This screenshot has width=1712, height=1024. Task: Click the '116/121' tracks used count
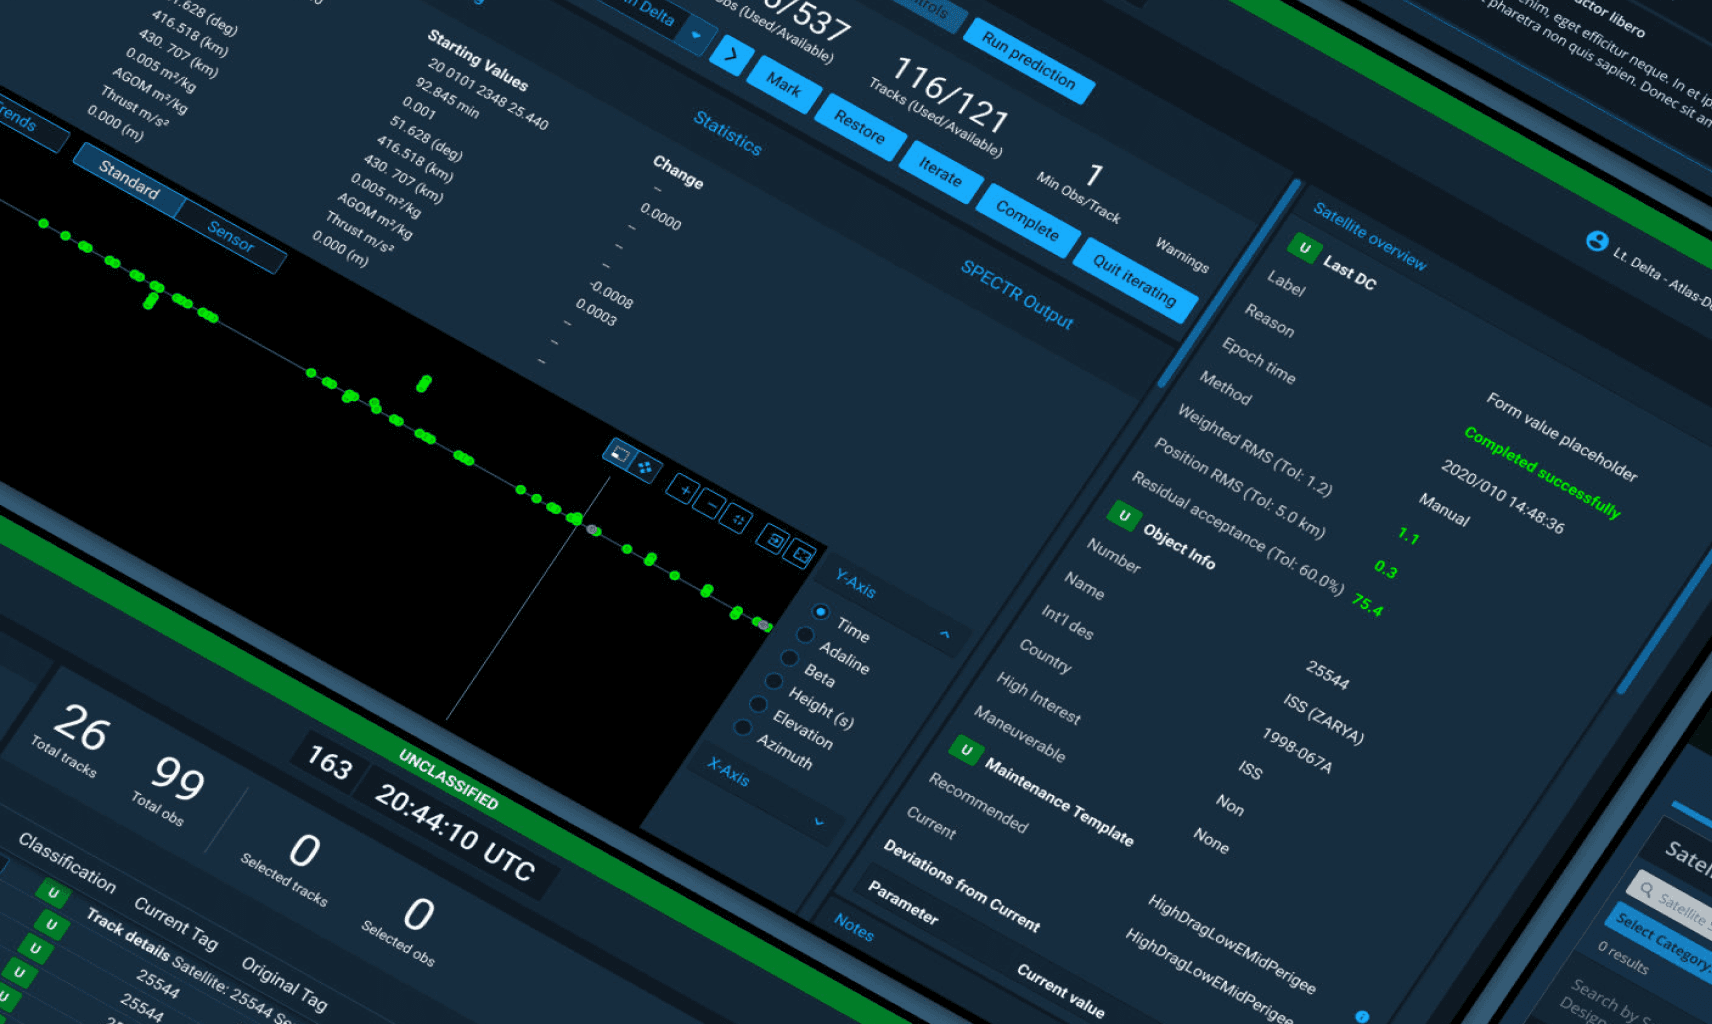pyautogui.click(x=949, y=95)
